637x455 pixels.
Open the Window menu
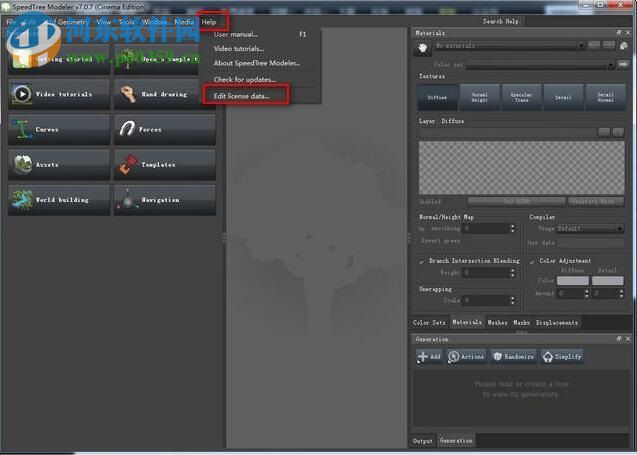[154, 22]
